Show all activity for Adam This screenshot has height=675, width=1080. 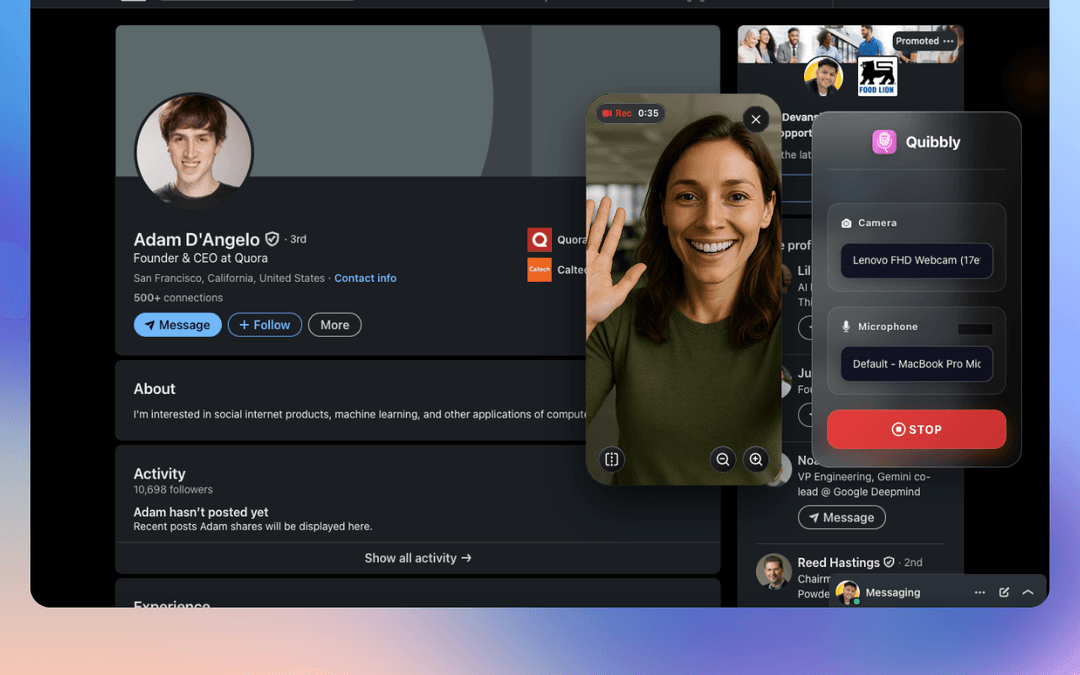tap(418, 558)
